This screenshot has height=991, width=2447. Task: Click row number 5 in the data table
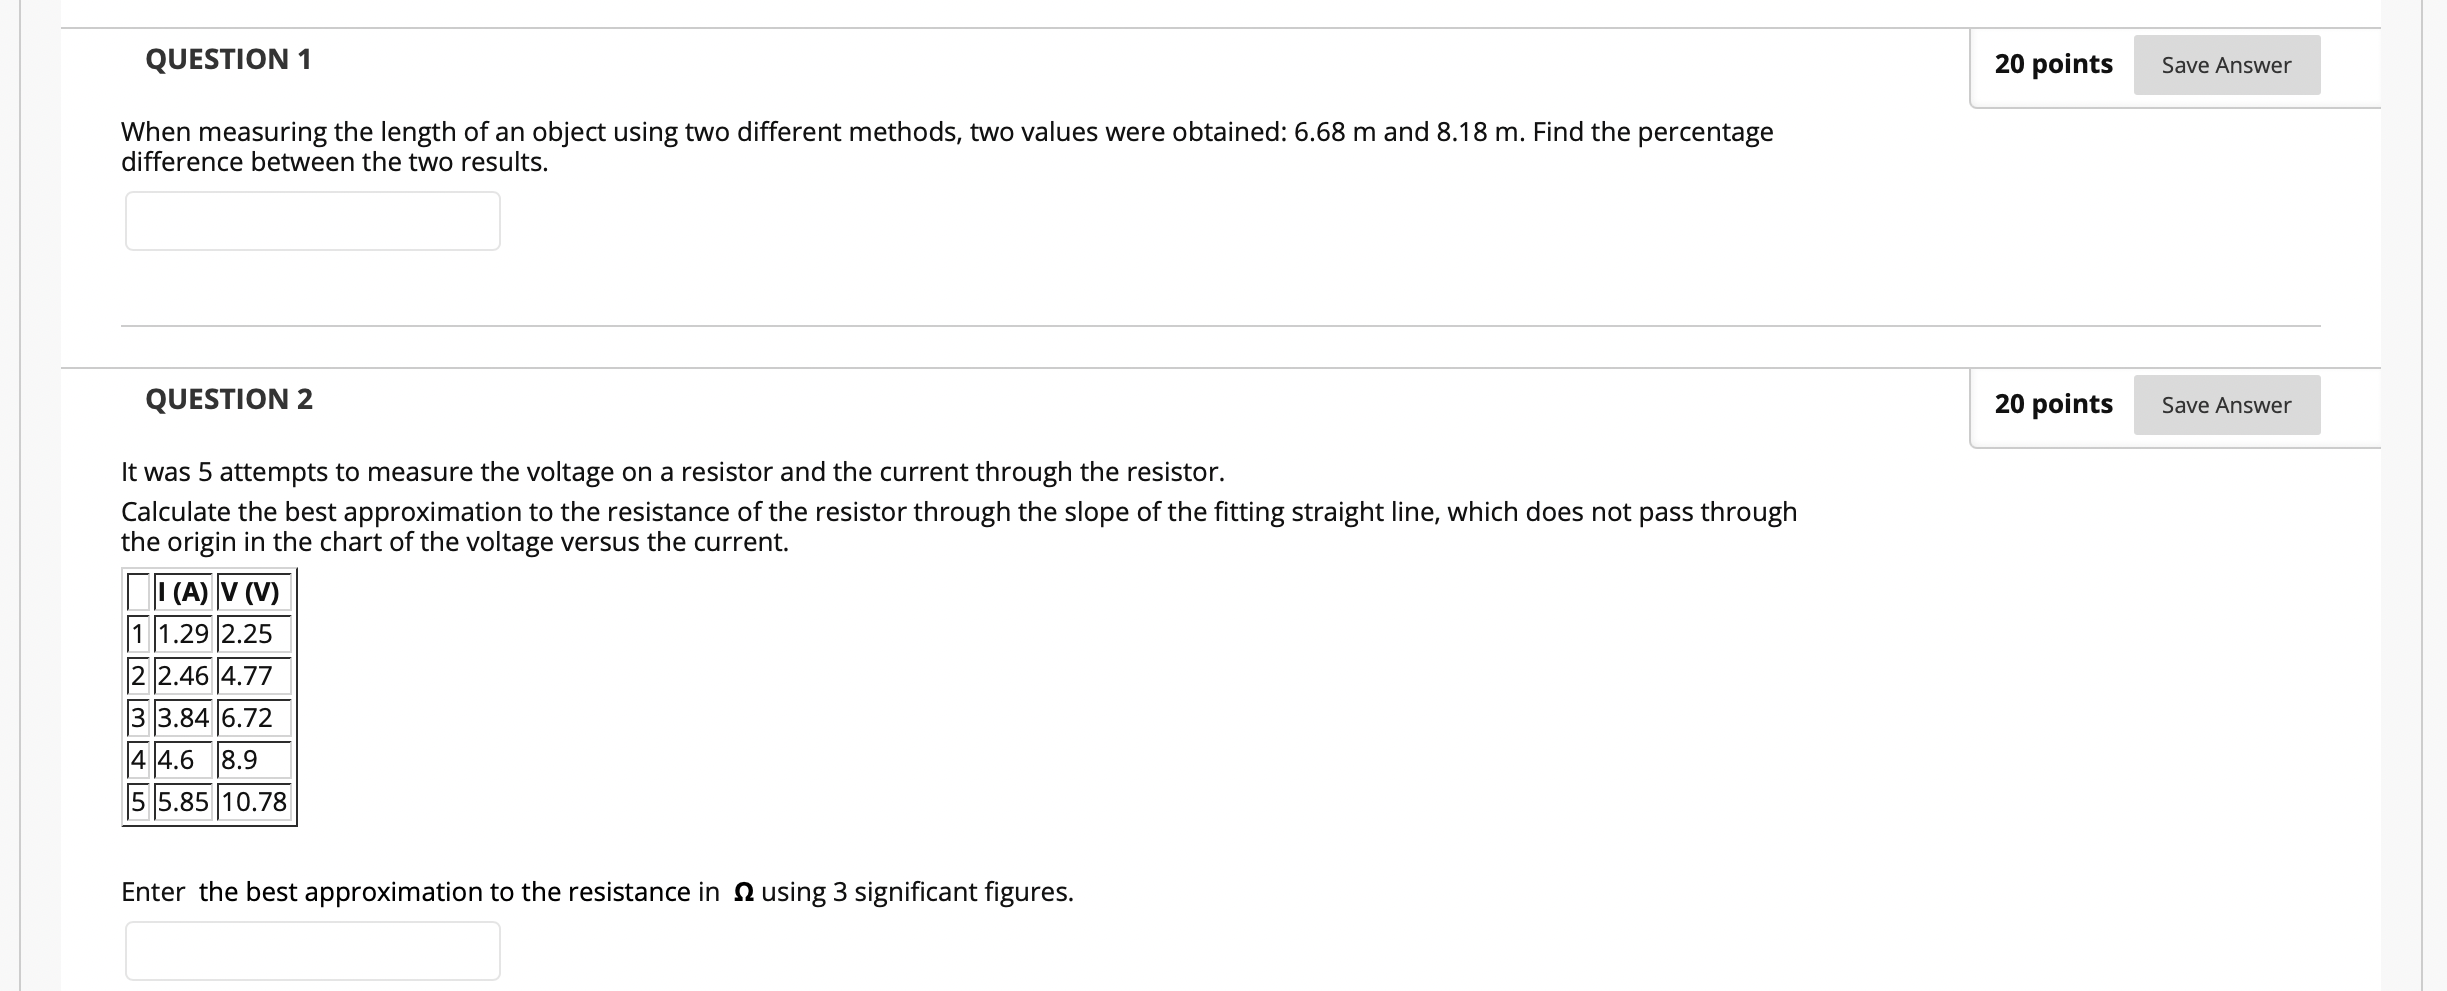click(137, 802)
